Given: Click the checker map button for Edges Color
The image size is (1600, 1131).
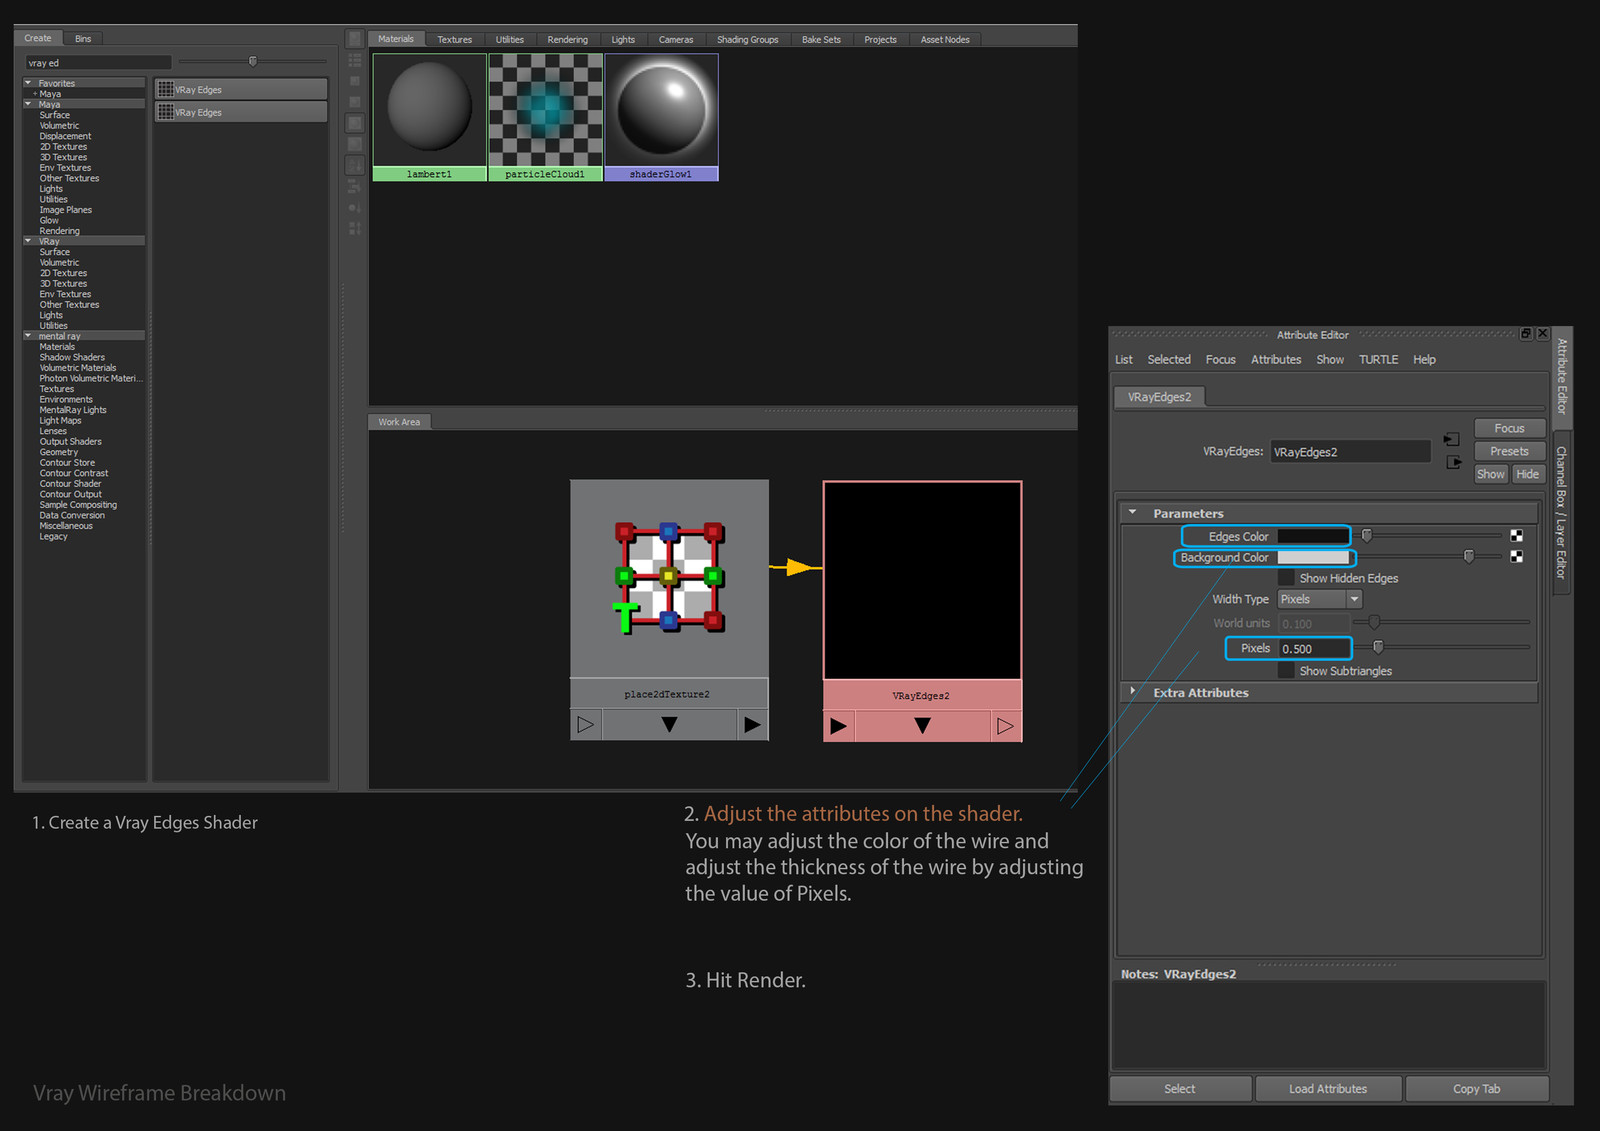Looking at the screenshot, I should [x=1516, y=536].
